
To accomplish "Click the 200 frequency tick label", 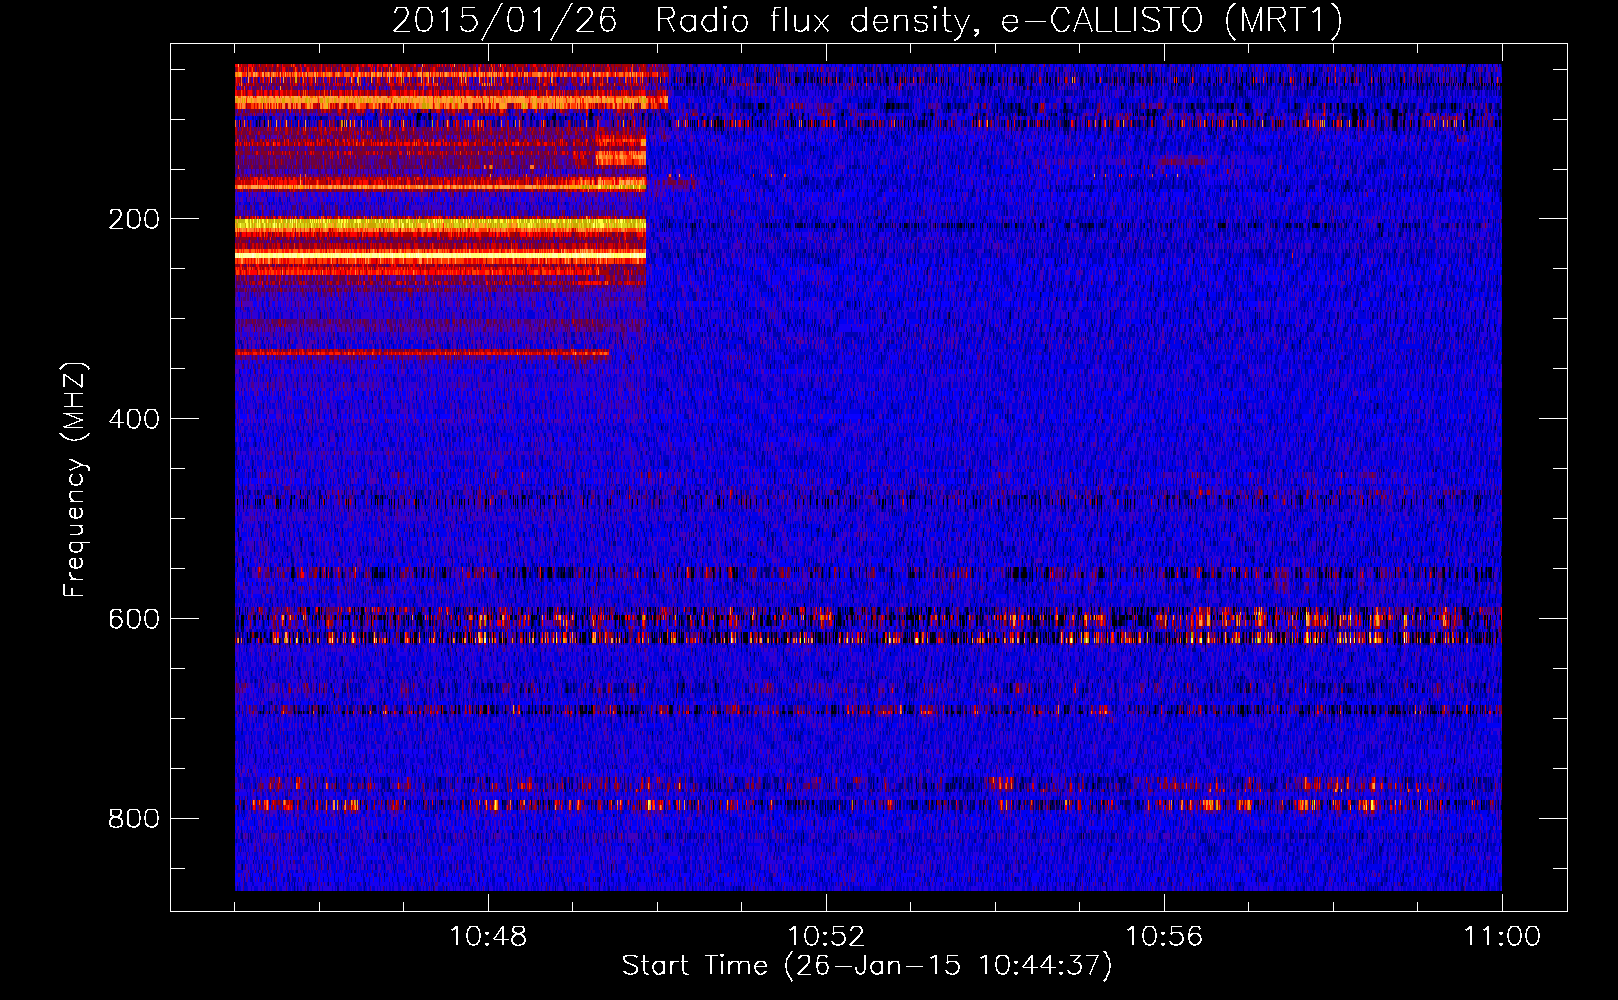I will 134,219.
